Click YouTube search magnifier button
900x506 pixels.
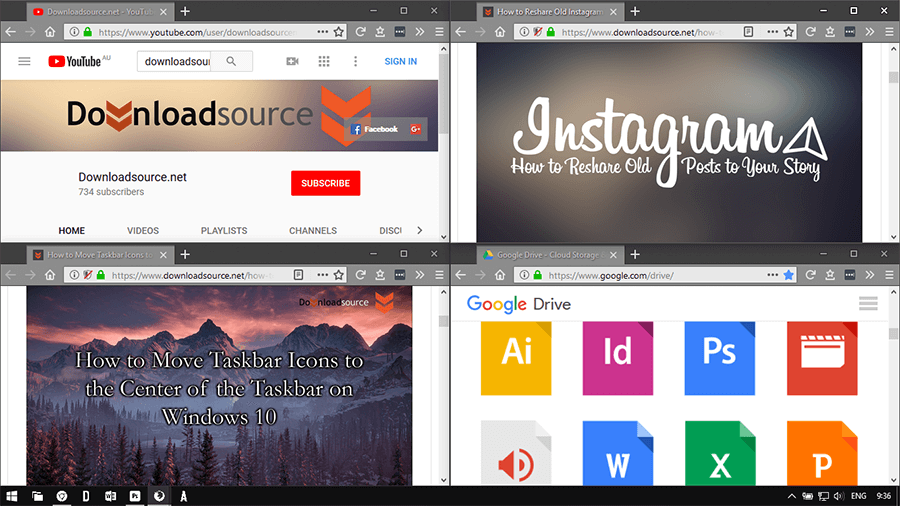click(231, 61)
